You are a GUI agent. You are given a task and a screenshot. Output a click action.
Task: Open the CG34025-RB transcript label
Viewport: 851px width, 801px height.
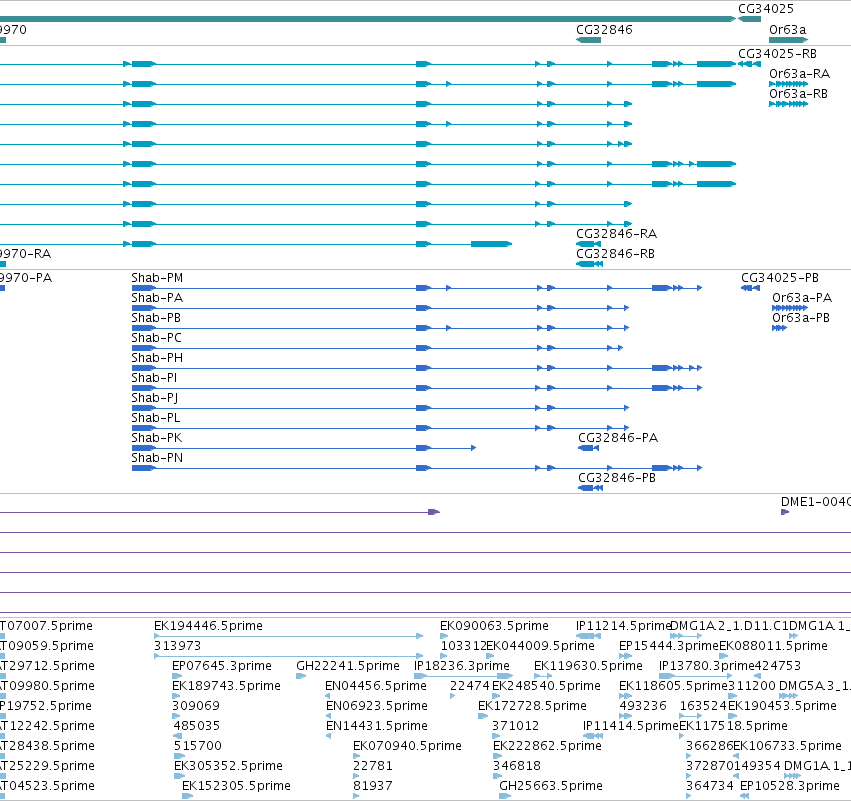point(777,54)
